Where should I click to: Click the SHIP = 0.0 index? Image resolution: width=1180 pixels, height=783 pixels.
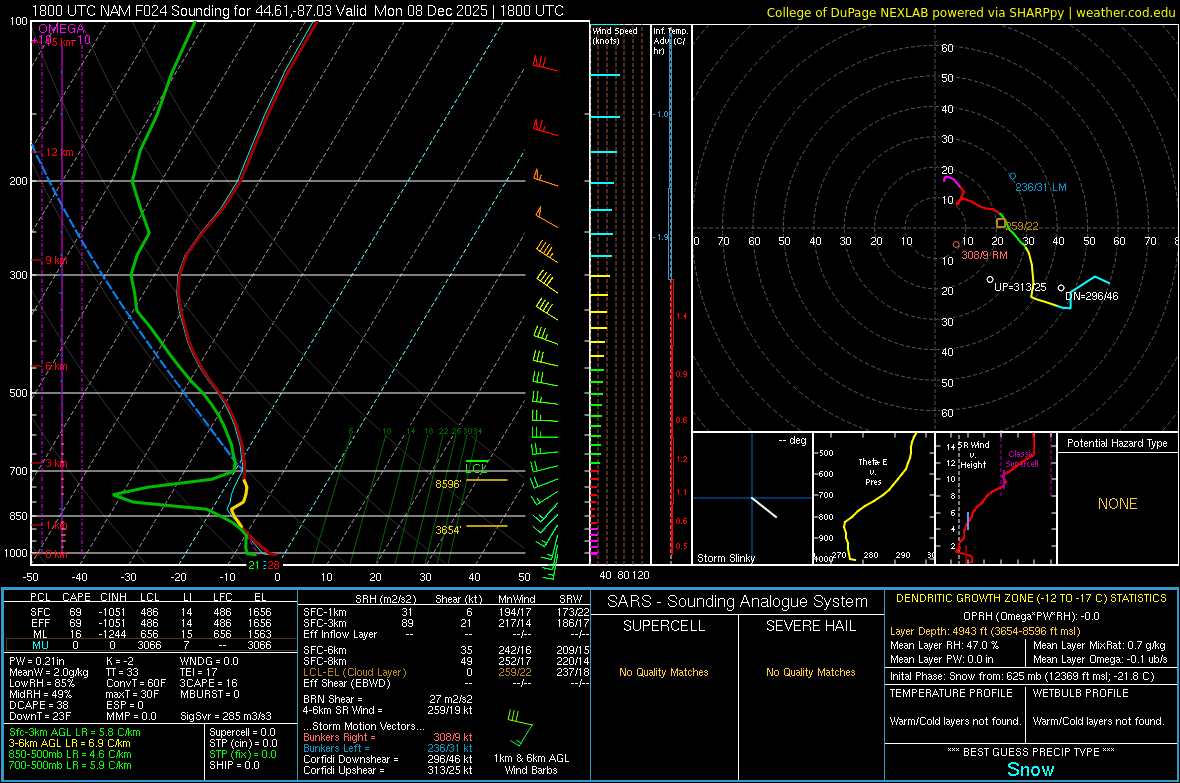pos(234,765)
